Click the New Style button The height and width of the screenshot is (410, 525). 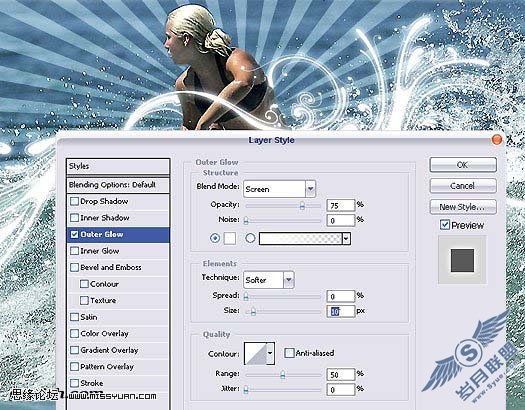tap(463, 207)
